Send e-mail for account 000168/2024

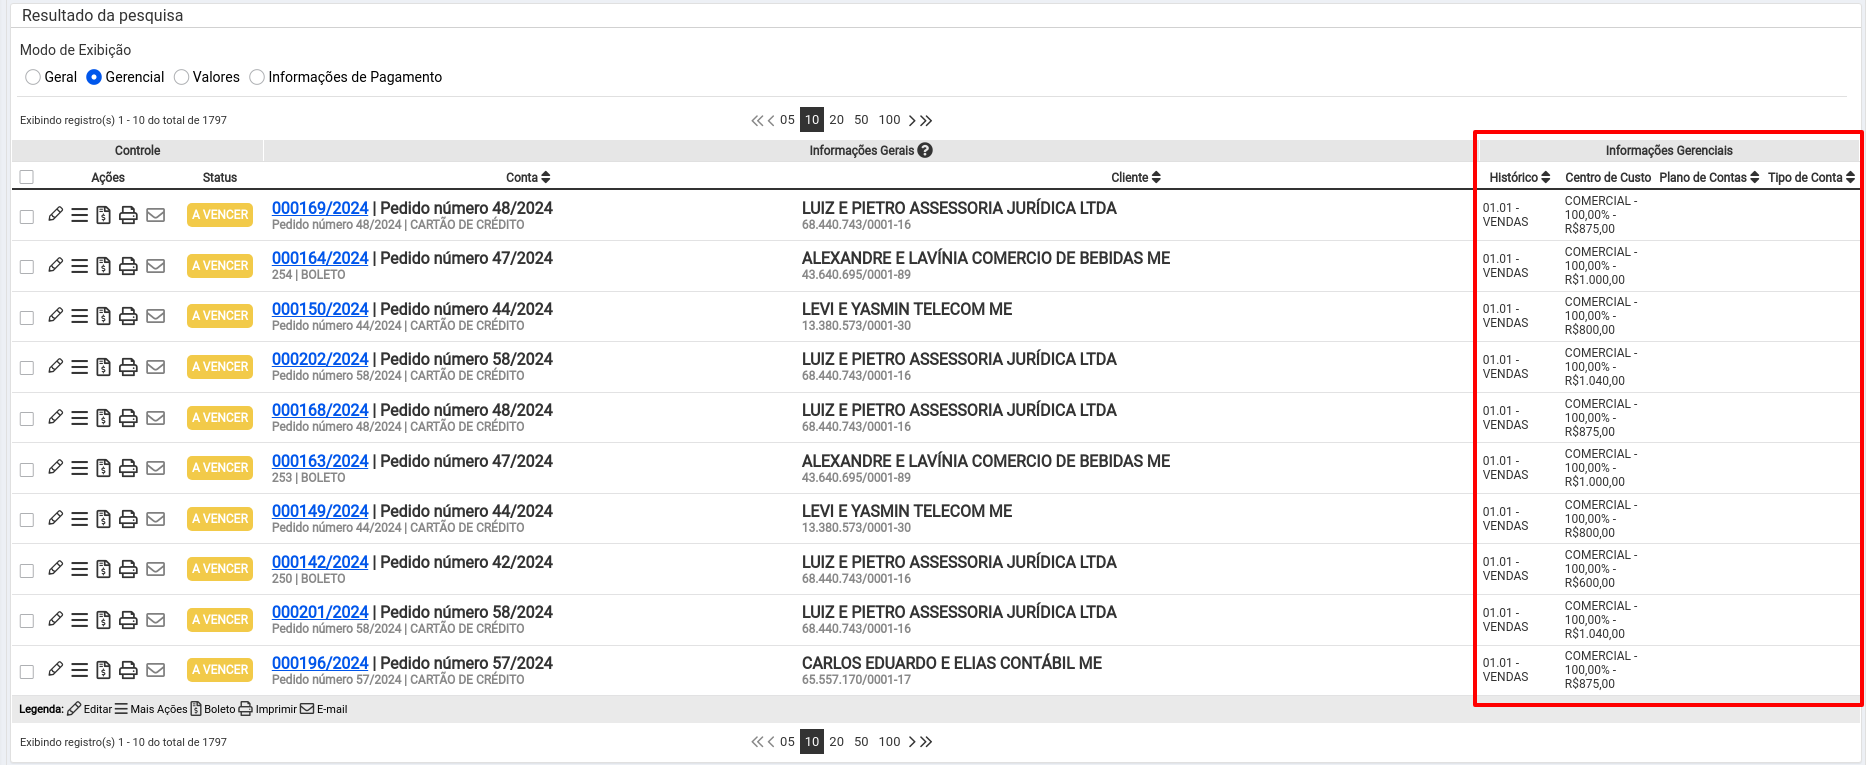tap(155, 418)
